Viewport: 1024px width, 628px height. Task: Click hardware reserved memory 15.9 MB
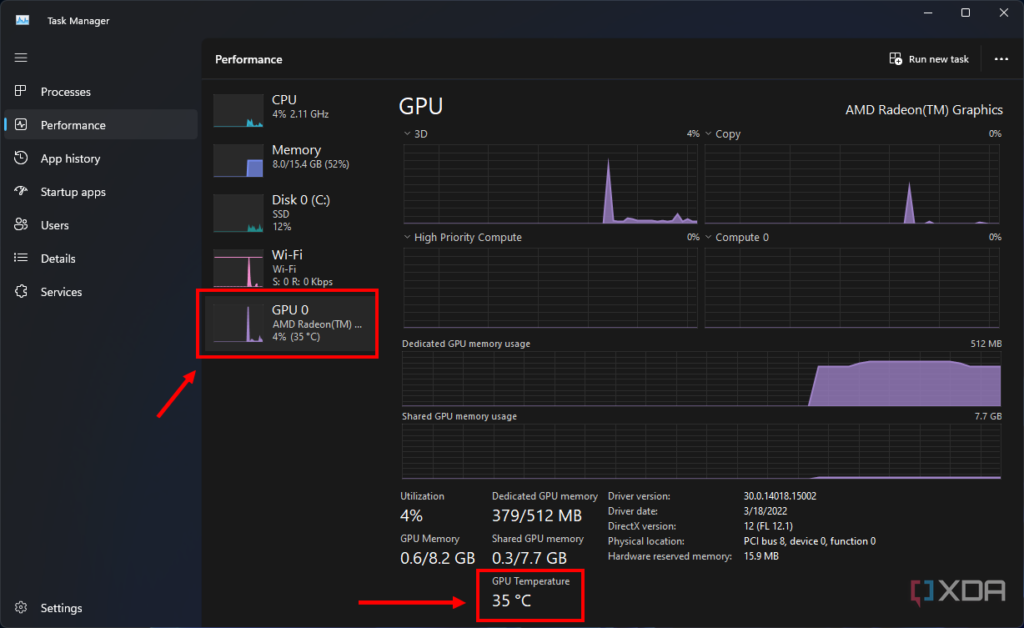click(761, 556)
